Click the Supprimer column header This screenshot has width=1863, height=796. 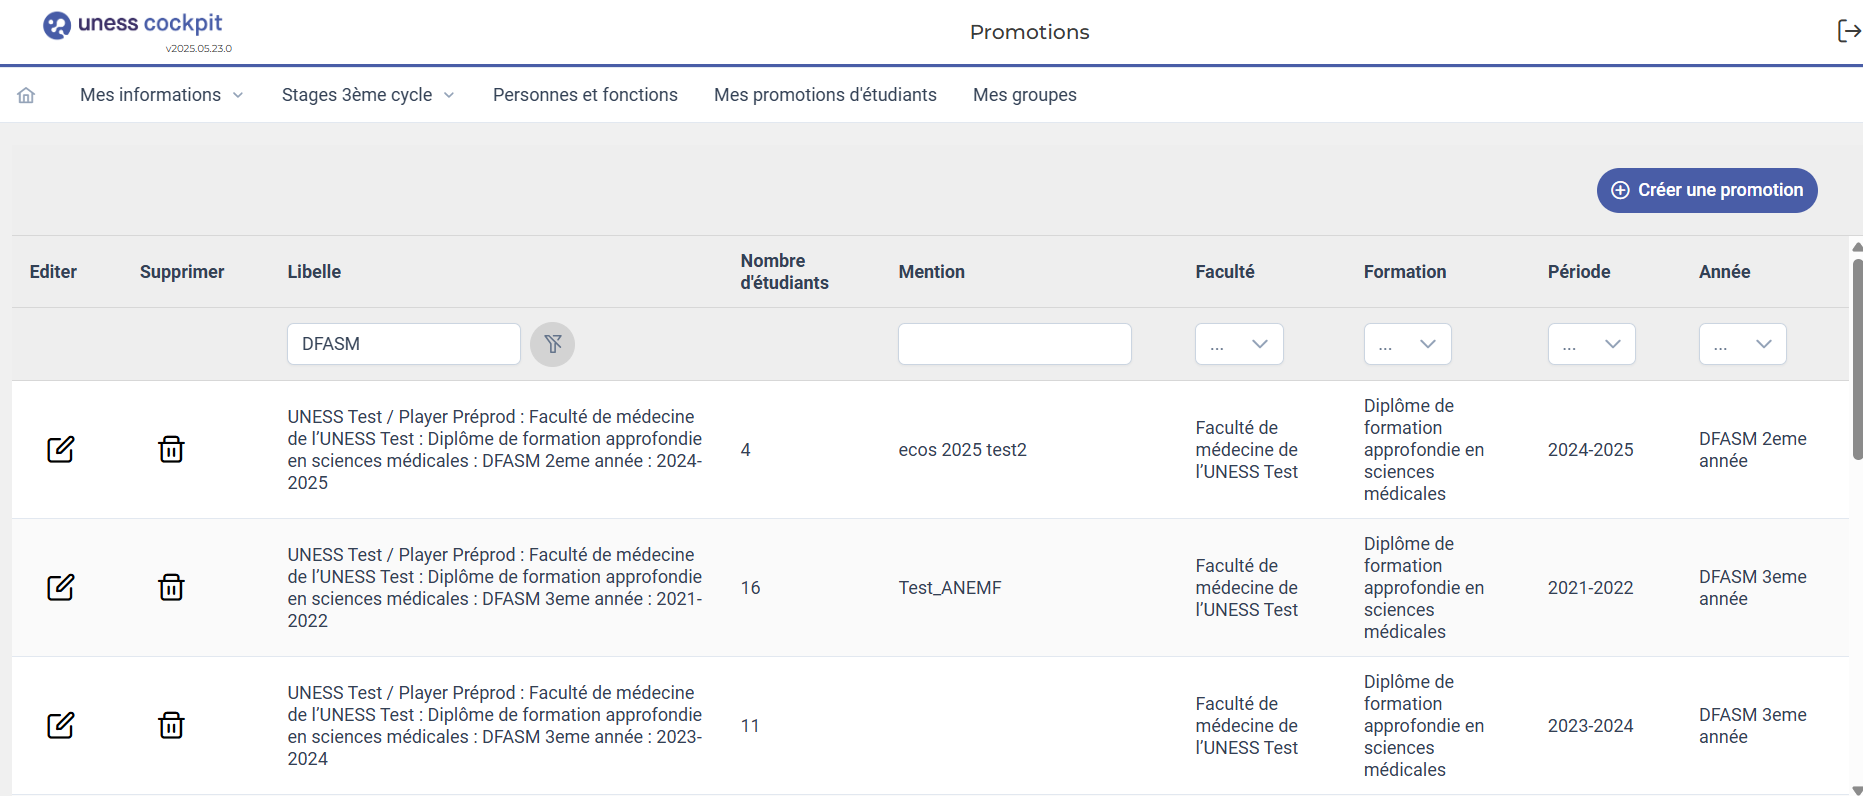click(182, 272)
